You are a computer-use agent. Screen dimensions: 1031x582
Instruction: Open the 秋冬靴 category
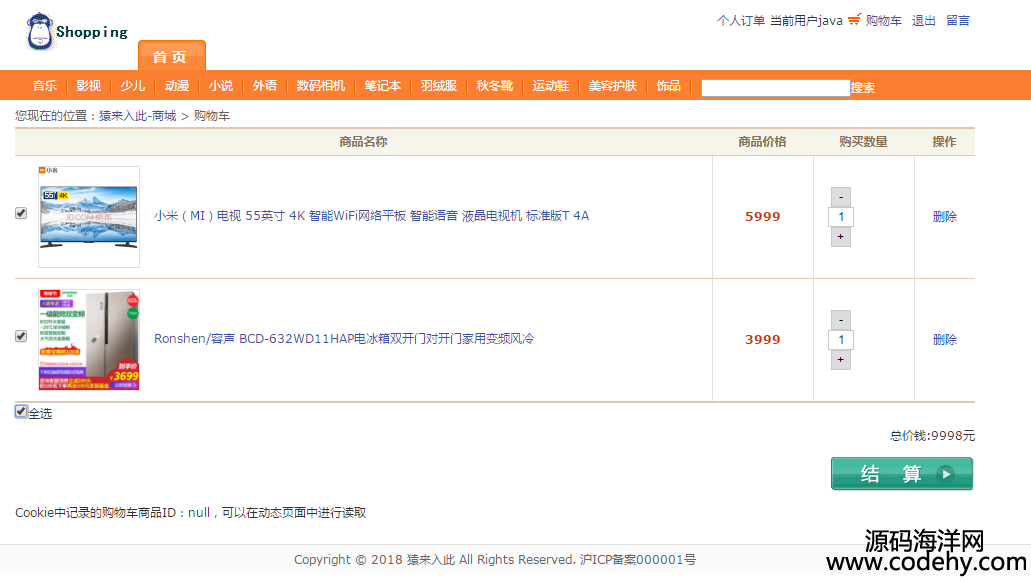tap(494, 86)
